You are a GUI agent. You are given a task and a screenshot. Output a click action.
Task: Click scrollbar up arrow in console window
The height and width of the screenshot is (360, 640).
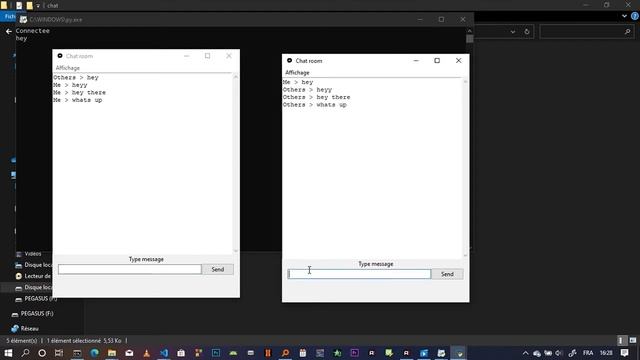tap(469, 31)
